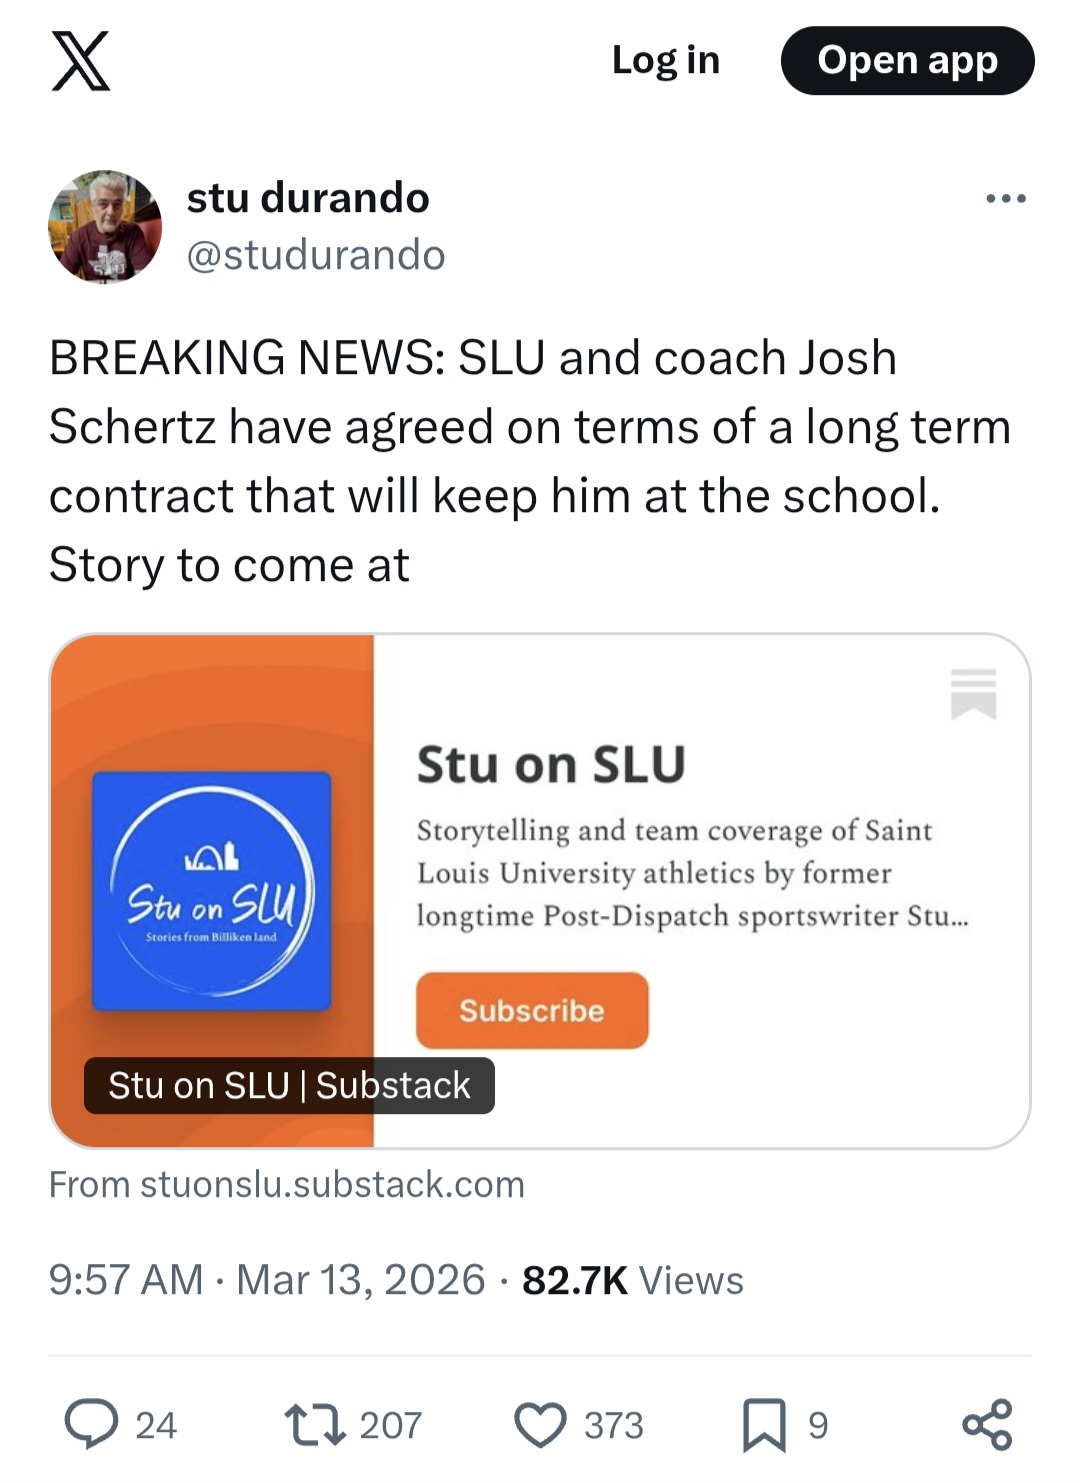Viewport: 1080px width, 1483px height.
Task: Click the X logo icon
Action: coord(80,61)
